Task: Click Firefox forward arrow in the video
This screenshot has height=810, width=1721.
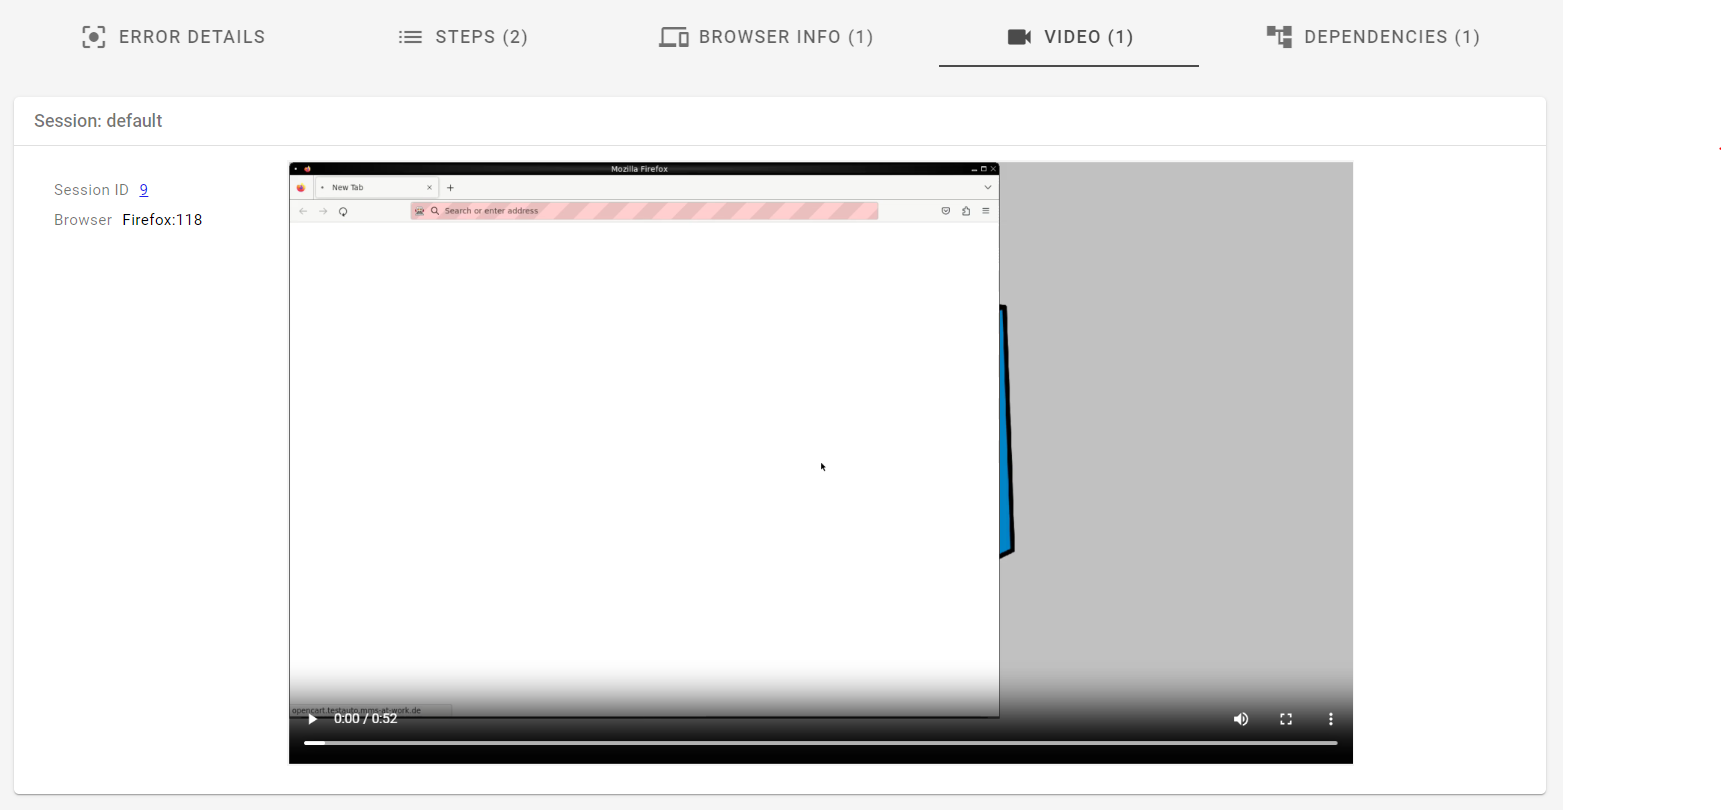Action: pos(323,211)
